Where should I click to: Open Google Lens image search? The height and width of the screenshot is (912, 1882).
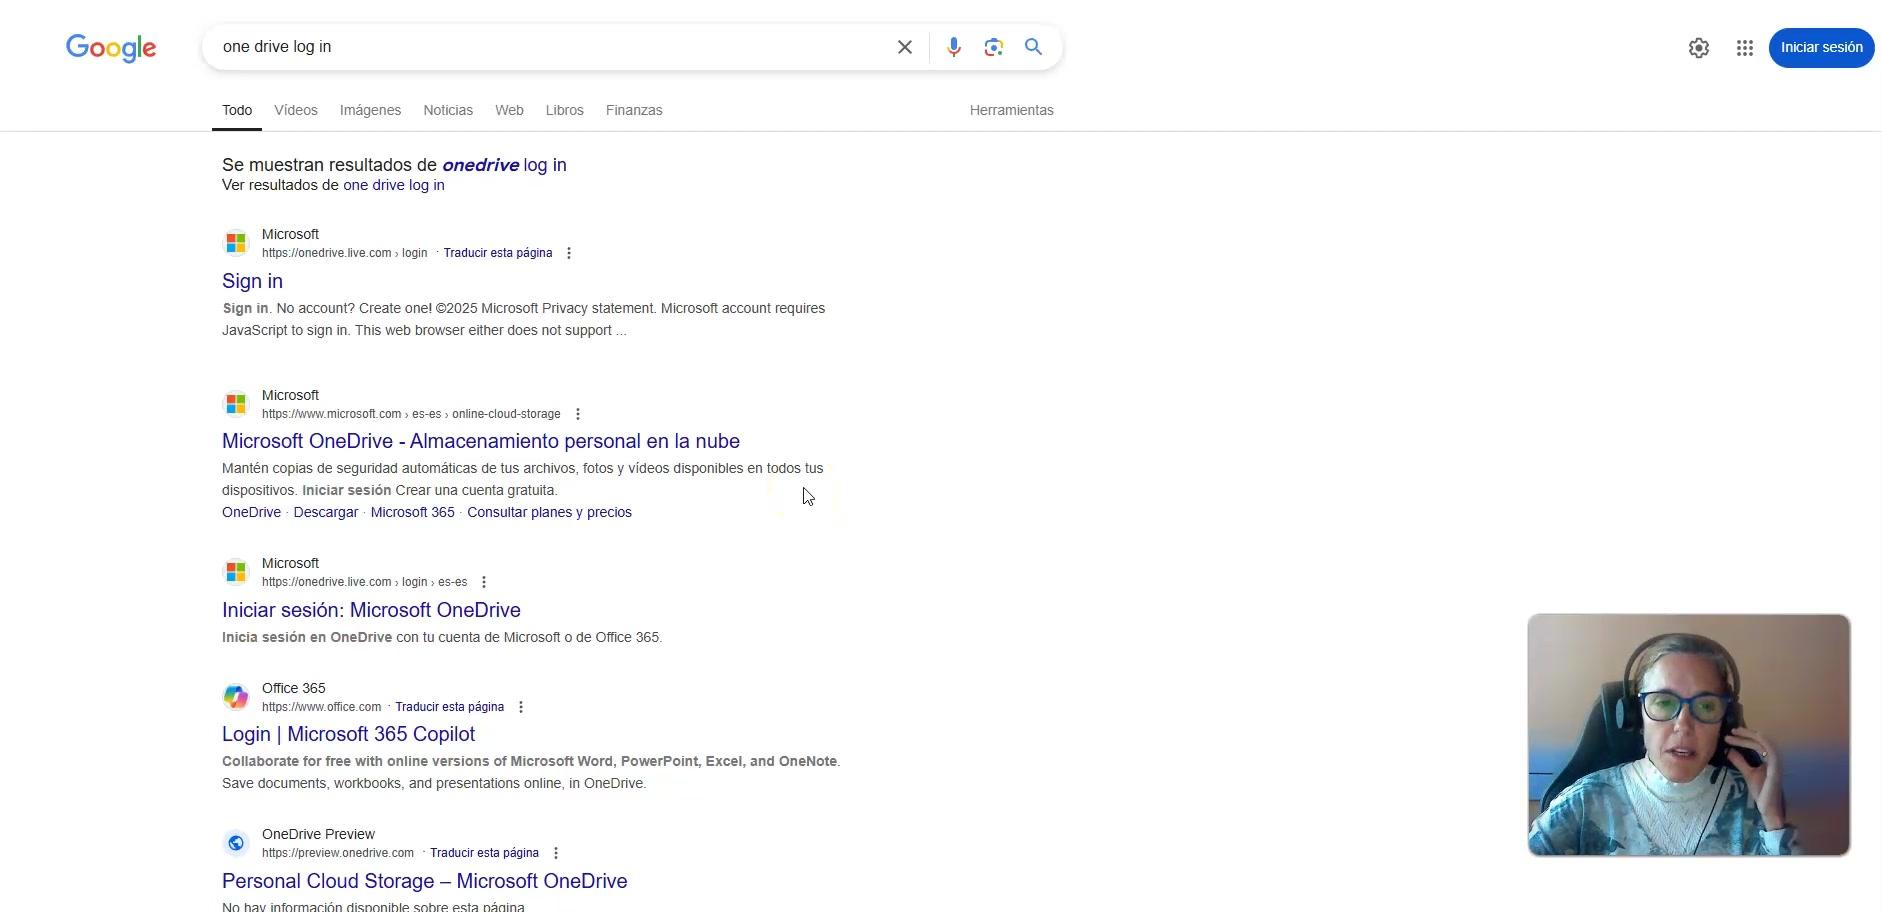[x=993, y=47]
